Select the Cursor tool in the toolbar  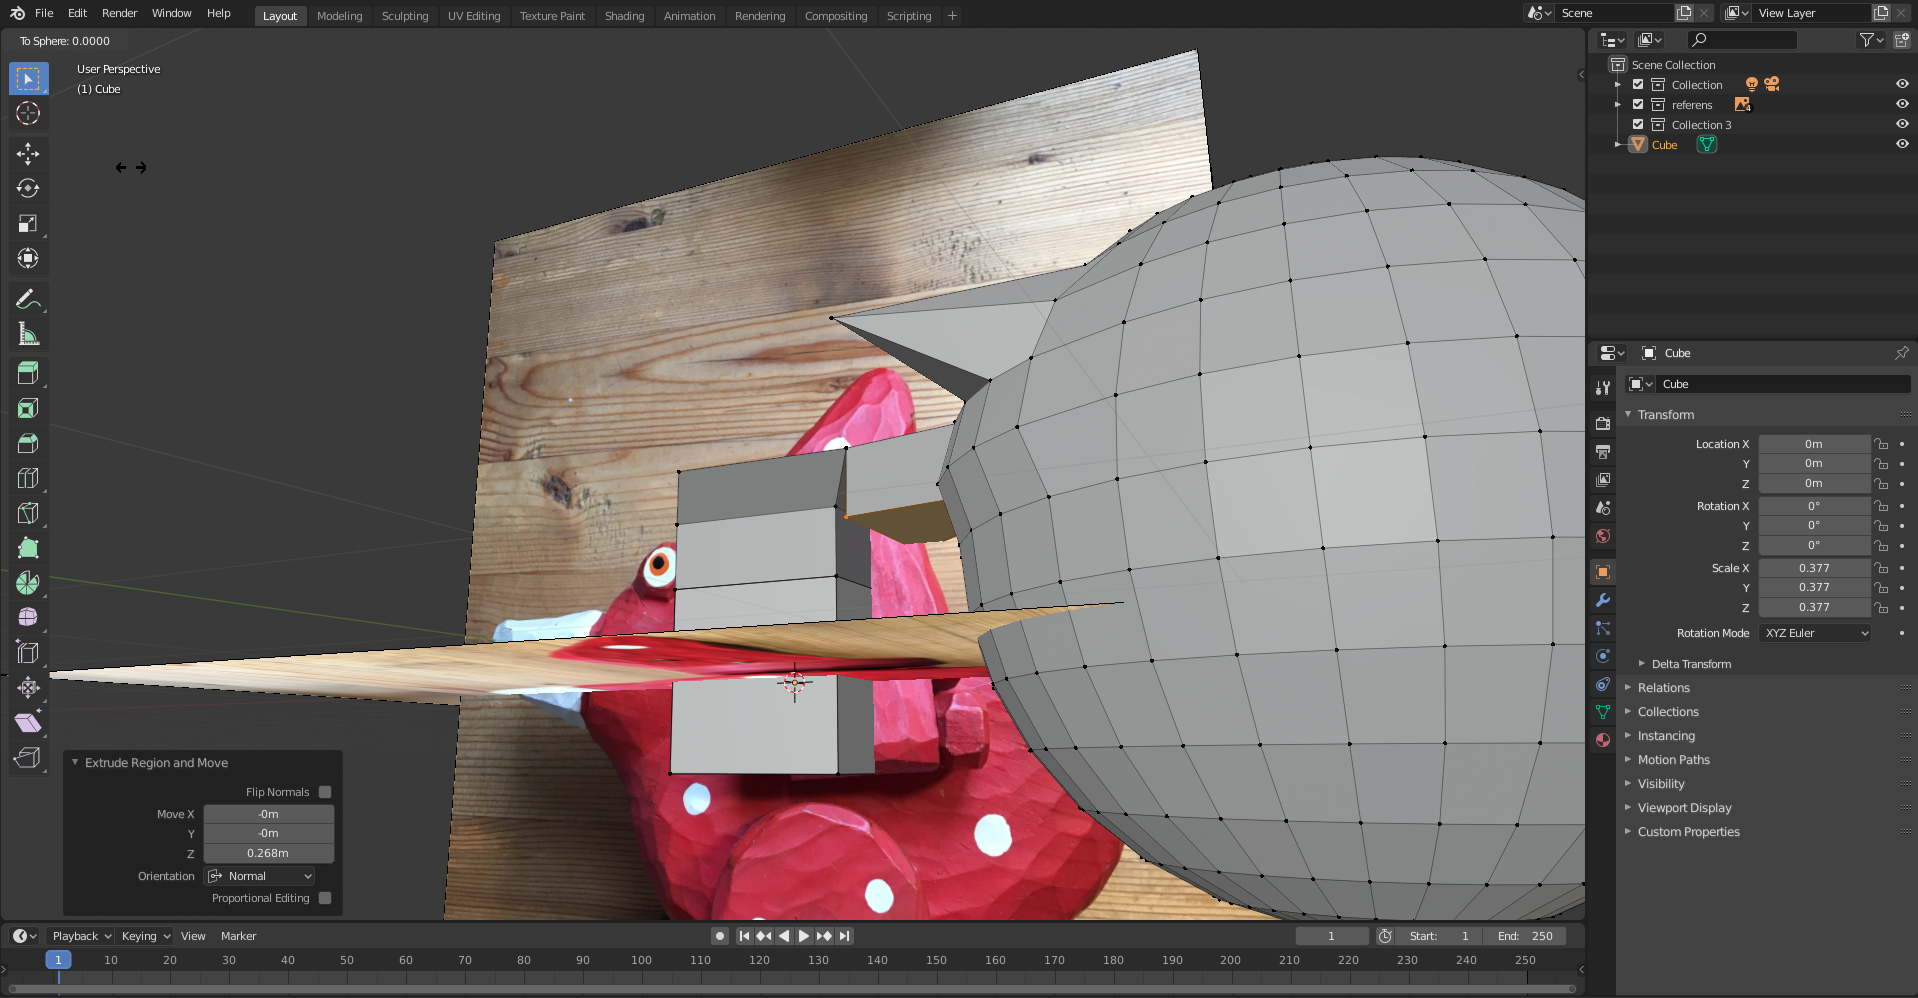[x=28, y=113]
